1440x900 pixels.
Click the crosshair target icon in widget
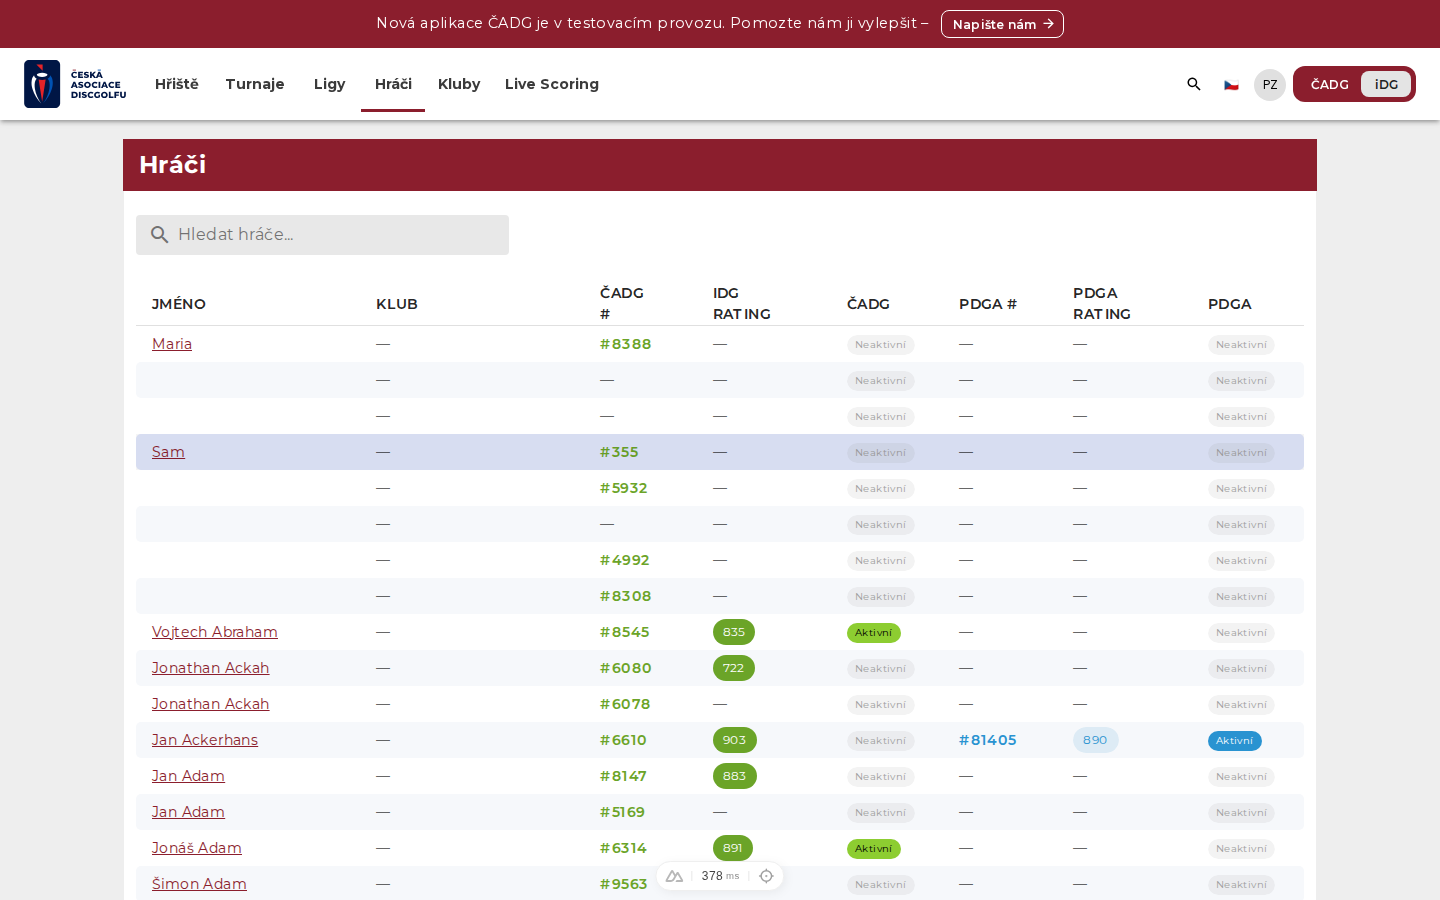point(767,876)
